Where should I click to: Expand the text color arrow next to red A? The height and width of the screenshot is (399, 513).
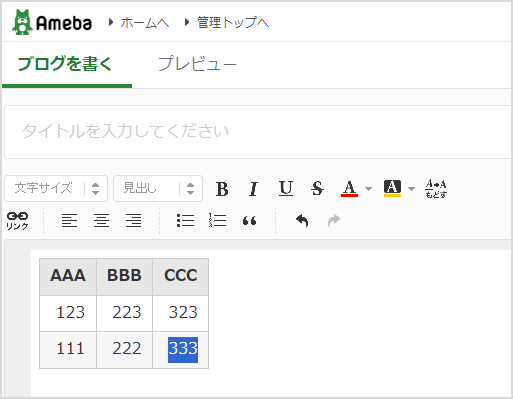(368, 189)
